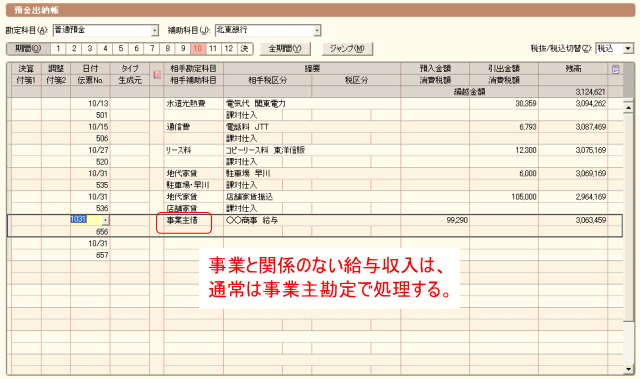Select period 9 tab
640x379 pixels.
tap(183, 49)
